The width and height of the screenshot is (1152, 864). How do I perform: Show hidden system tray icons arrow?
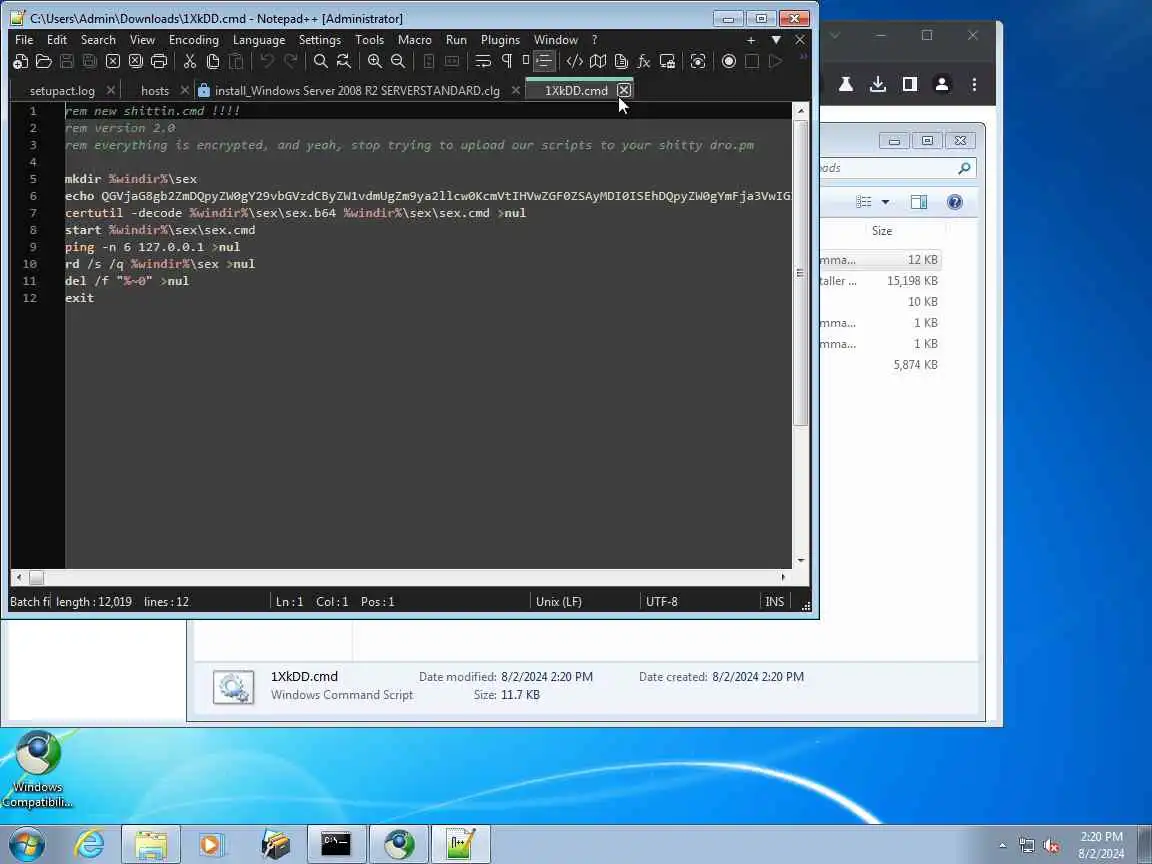[1002, 846]
